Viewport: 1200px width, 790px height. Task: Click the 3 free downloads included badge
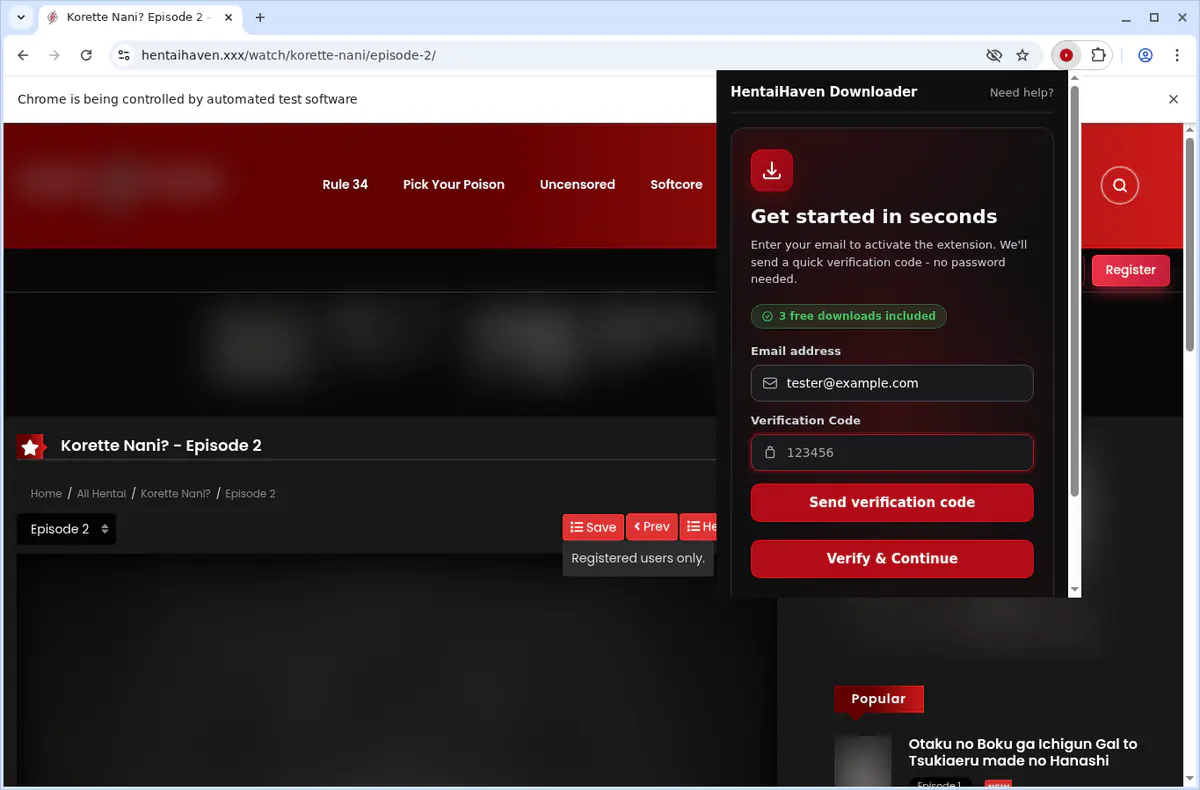pos(848,316)
